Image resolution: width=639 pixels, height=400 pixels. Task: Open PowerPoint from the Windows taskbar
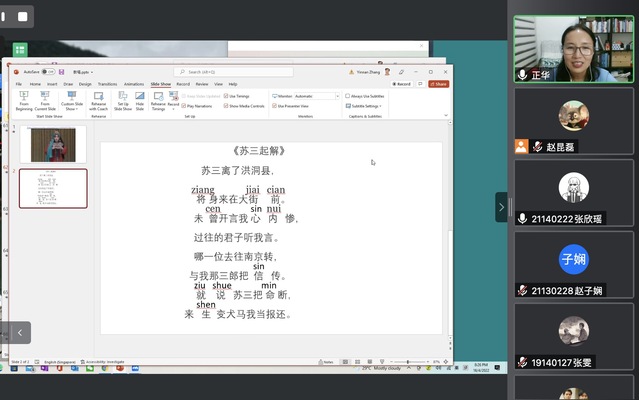point(120,368)
